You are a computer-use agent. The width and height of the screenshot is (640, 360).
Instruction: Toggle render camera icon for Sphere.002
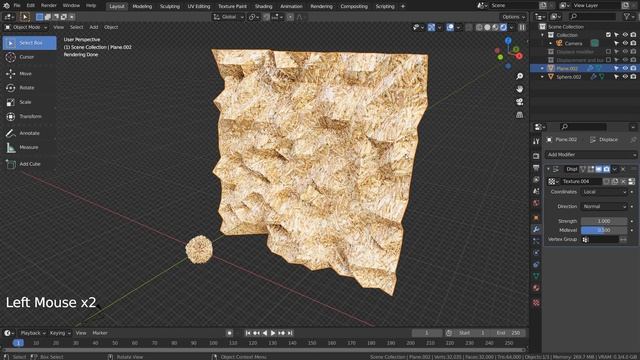pos(633,77)
